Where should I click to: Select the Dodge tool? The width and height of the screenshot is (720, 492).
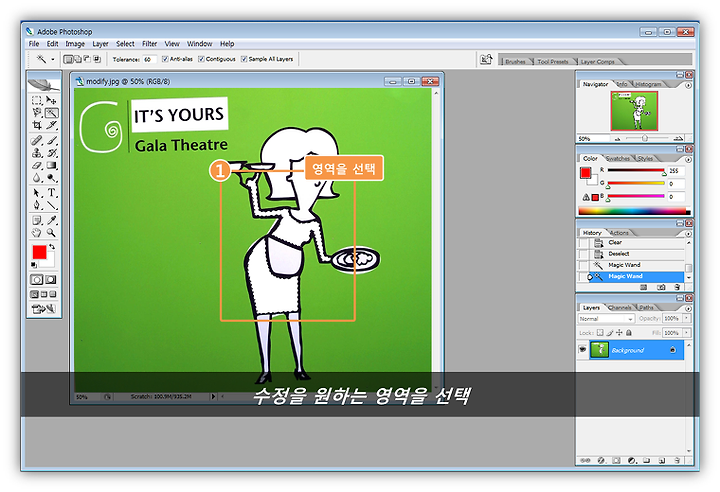[51, 178]
